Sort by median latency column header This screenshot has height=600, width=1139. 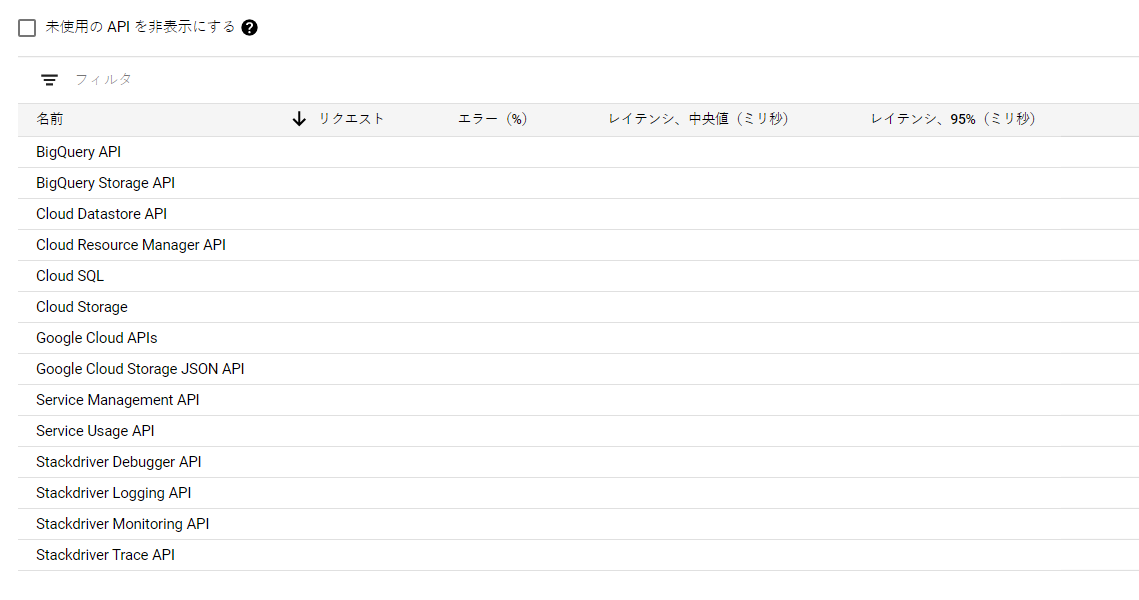point(698,119)
